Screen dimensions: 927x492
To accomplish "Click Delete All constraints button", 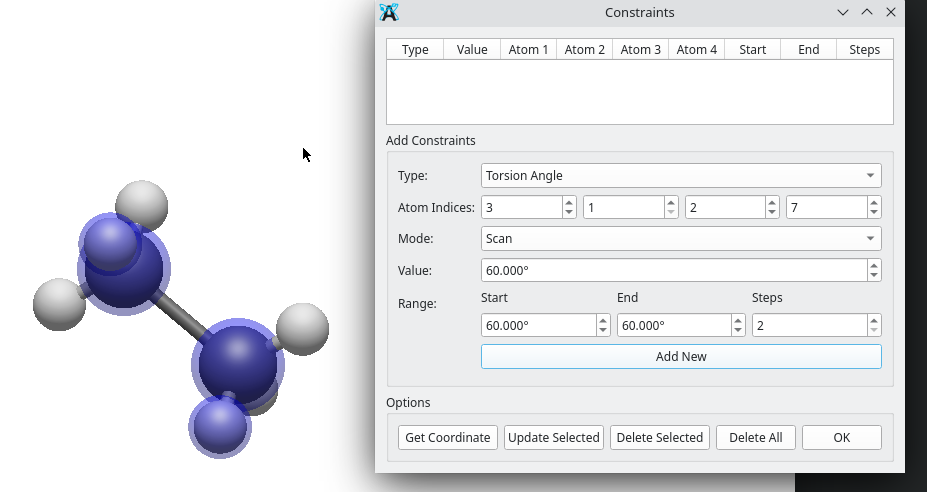I will 756,438.
